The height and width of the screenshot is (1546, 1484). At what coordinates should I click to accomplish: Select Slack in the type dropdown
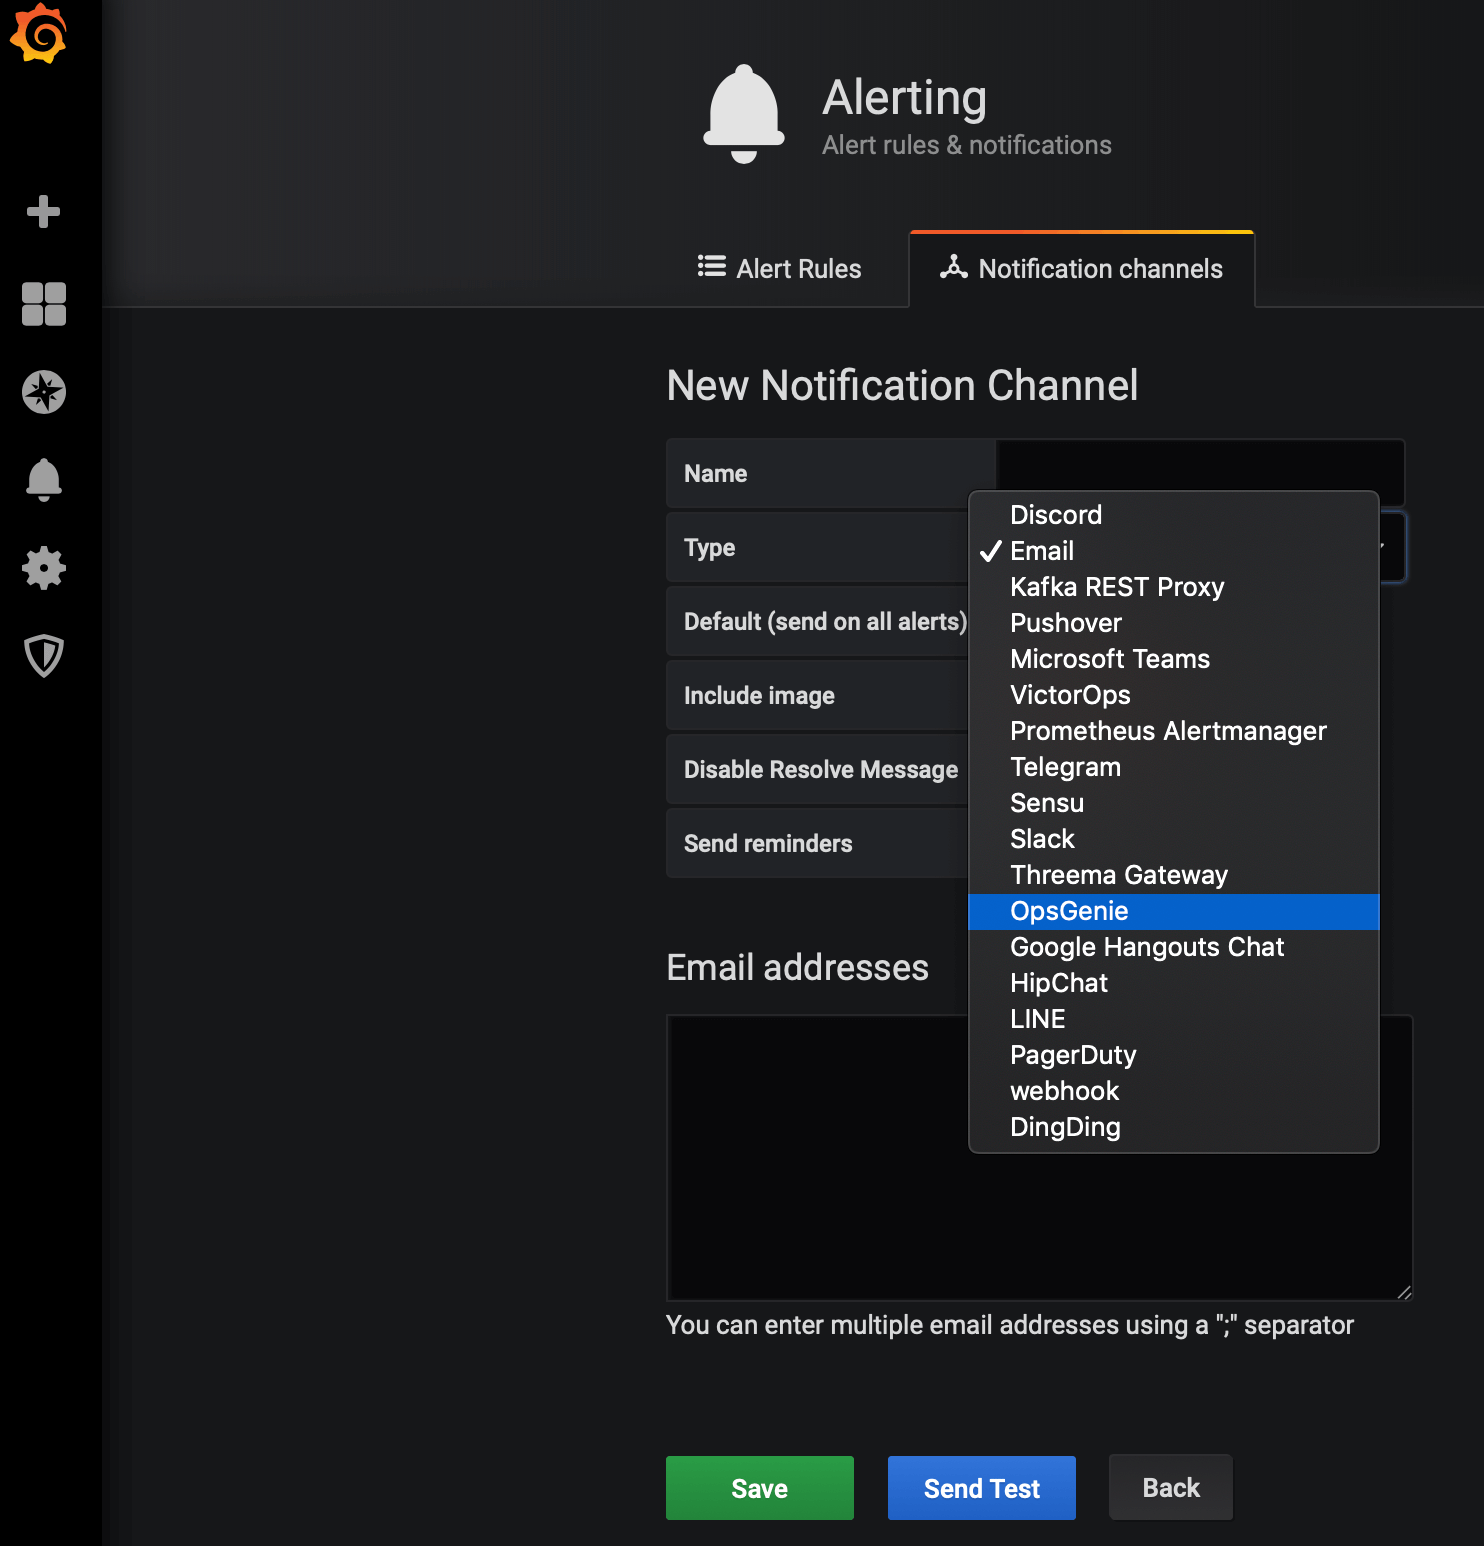click(1042, 839)
